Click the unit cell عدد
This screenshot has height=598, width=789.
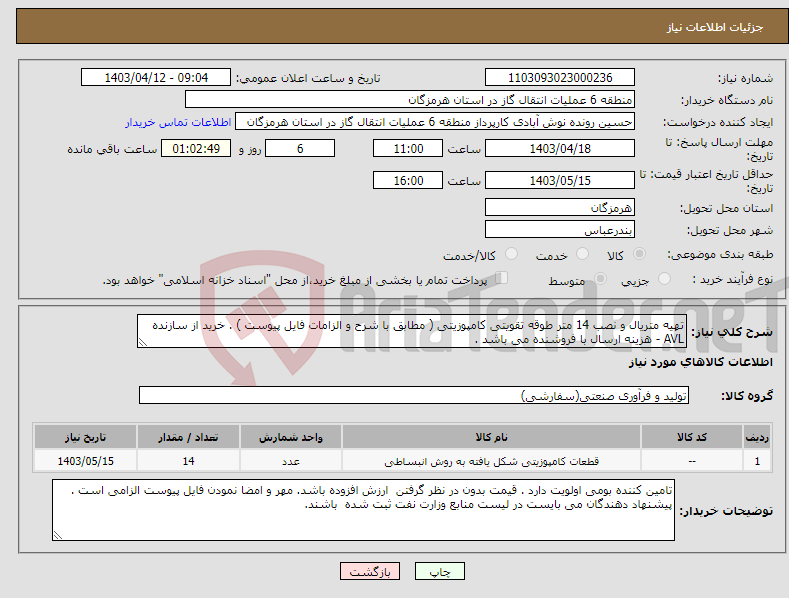pyautogui.click(x=291, y=461)
